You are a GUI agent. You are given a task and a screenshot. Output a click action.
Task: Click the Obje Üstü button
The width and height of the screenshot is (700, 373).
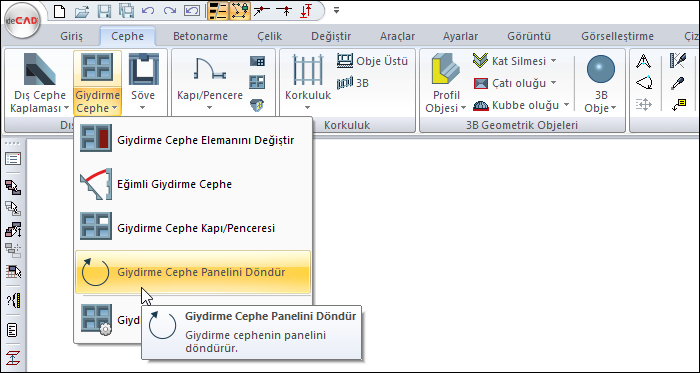pos(372,60)
